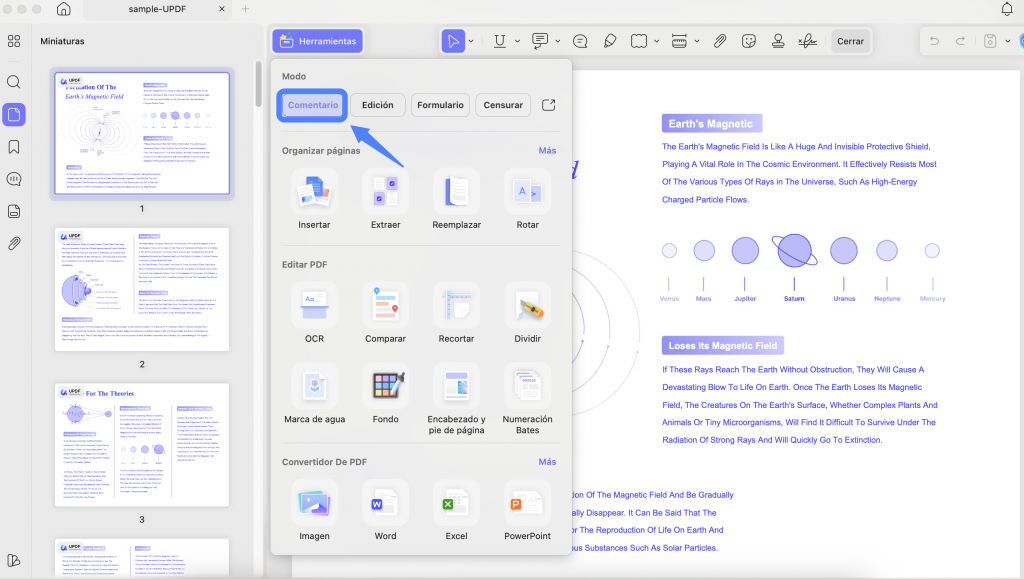Screen dimensions: 1024x579
Task: Convert PDF to Word
Action: [x=385, y=503]
